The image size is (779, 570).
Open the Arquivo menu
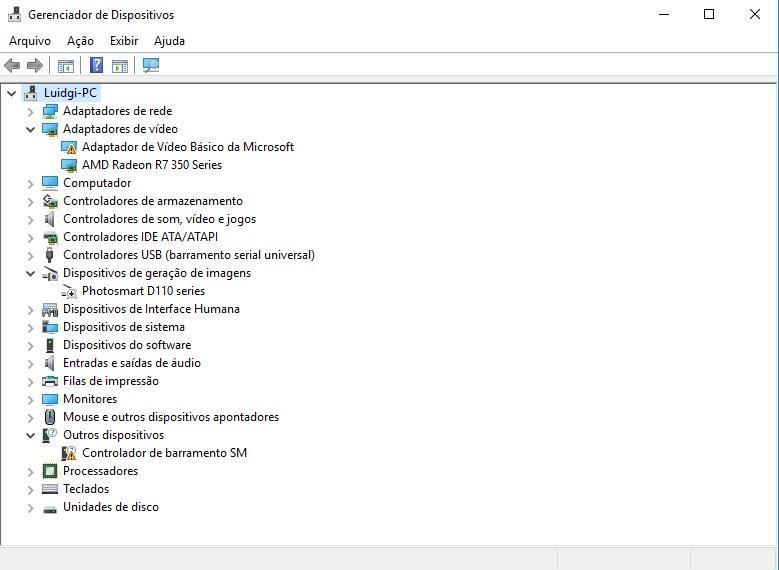[x=30, y=41]
